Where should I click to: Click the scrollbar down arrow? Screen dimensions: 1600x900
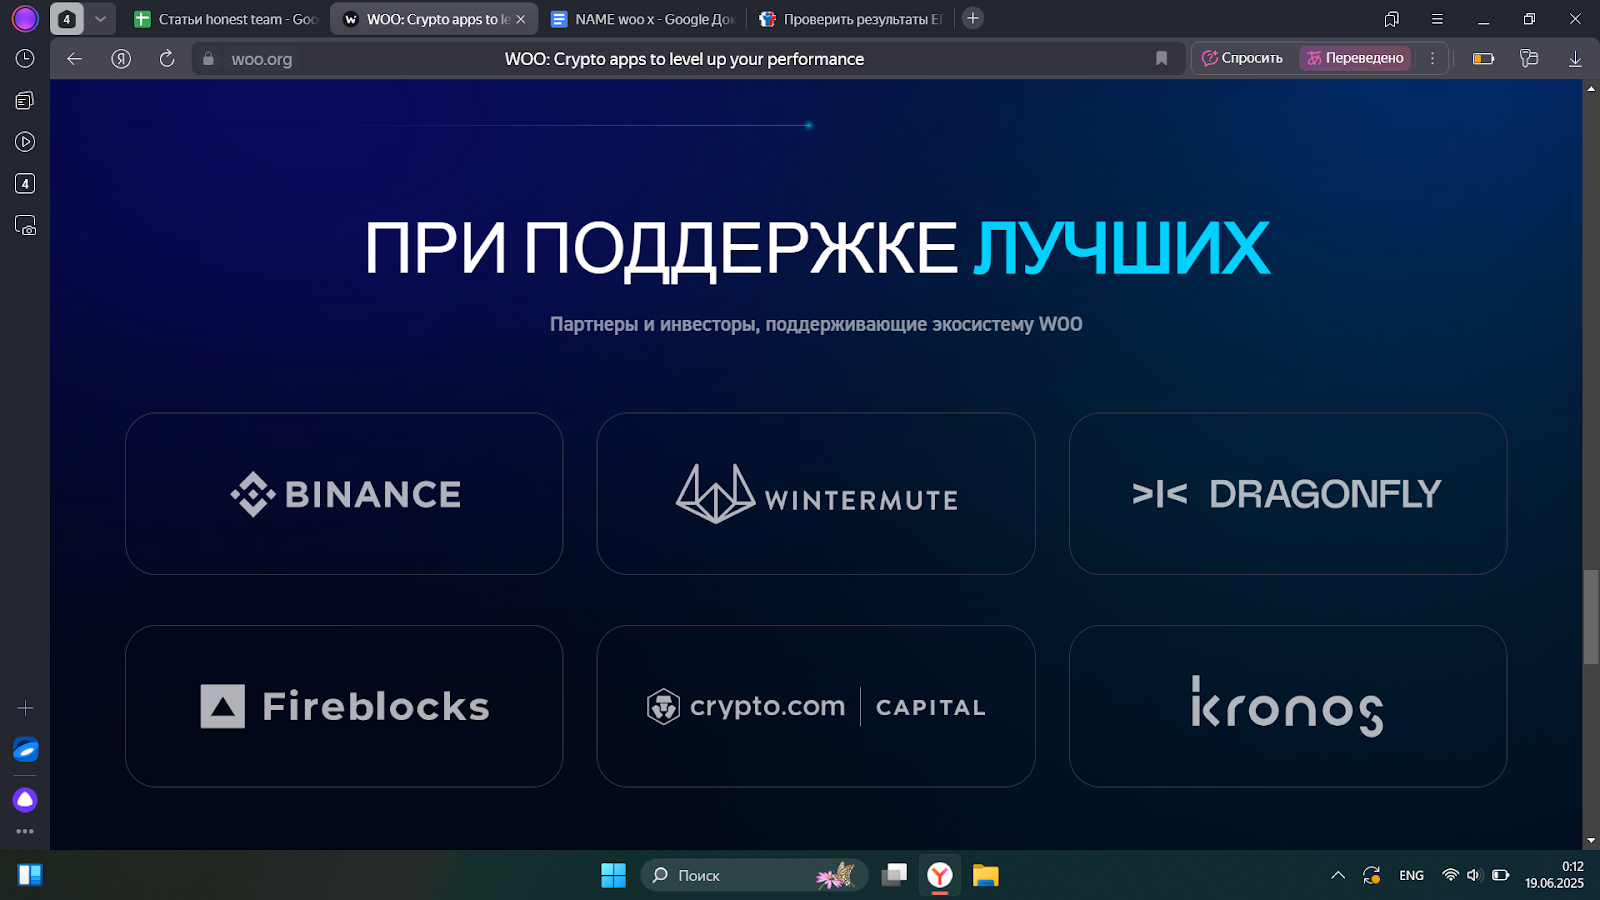(1591, 842)
